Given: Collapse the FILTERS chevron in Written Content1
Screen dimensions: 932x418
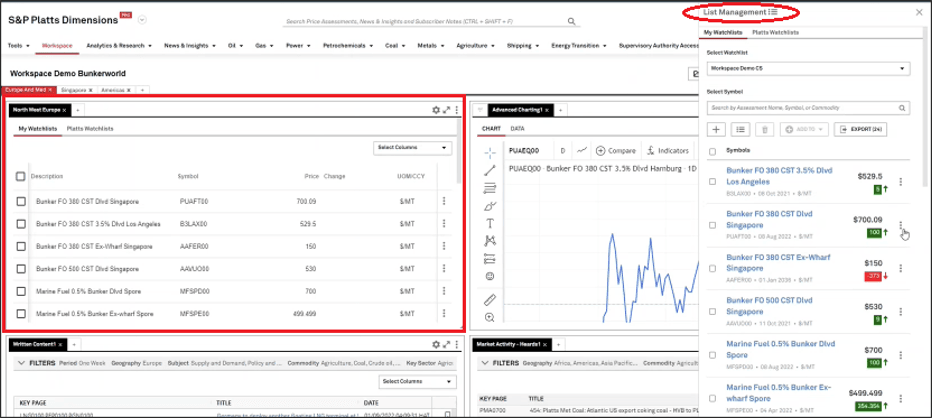Looking at the screenshot, I should tap(21, 362).
